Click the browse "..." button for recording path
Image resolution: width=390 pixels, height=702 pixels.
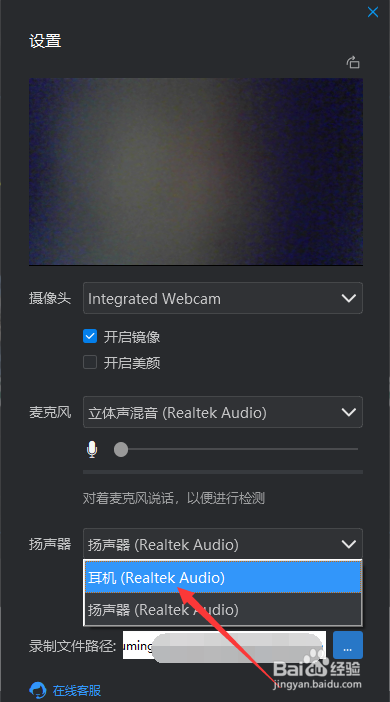[x=348, y=646]
